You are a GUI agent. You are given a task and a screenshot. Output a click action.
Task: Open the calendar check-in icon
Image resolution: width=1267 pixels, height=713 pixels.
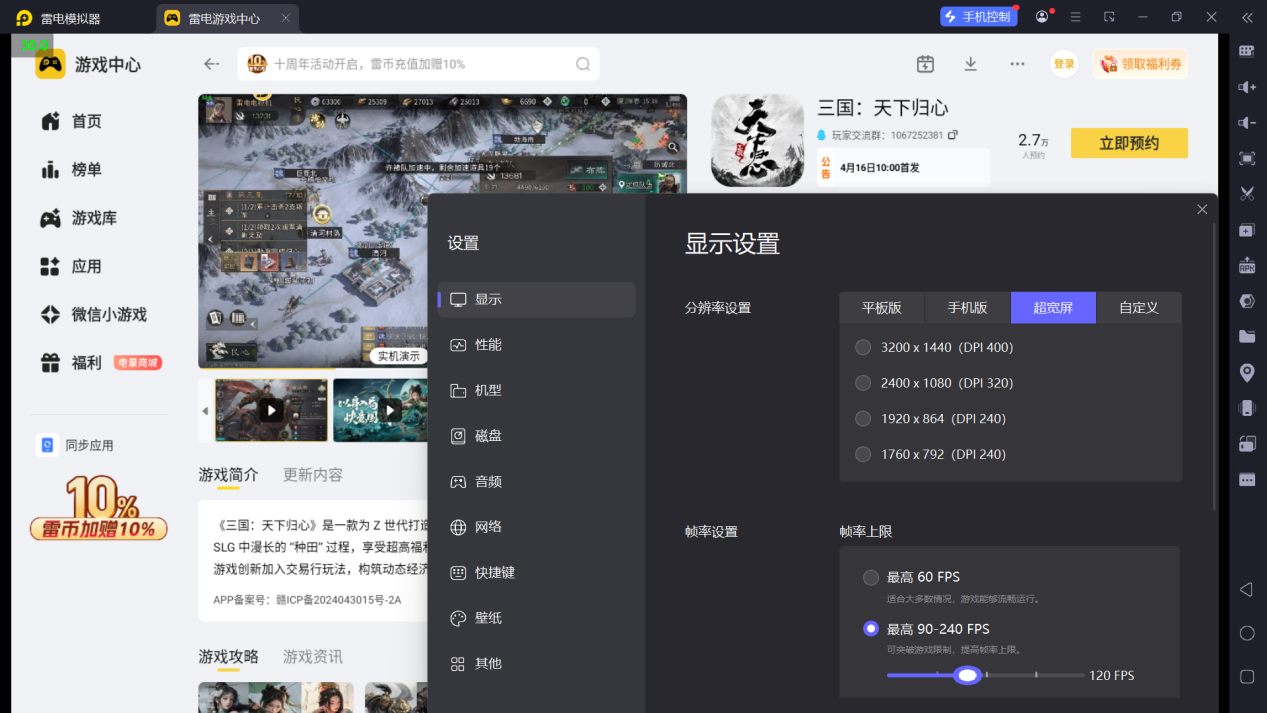(x=925, y=64)
